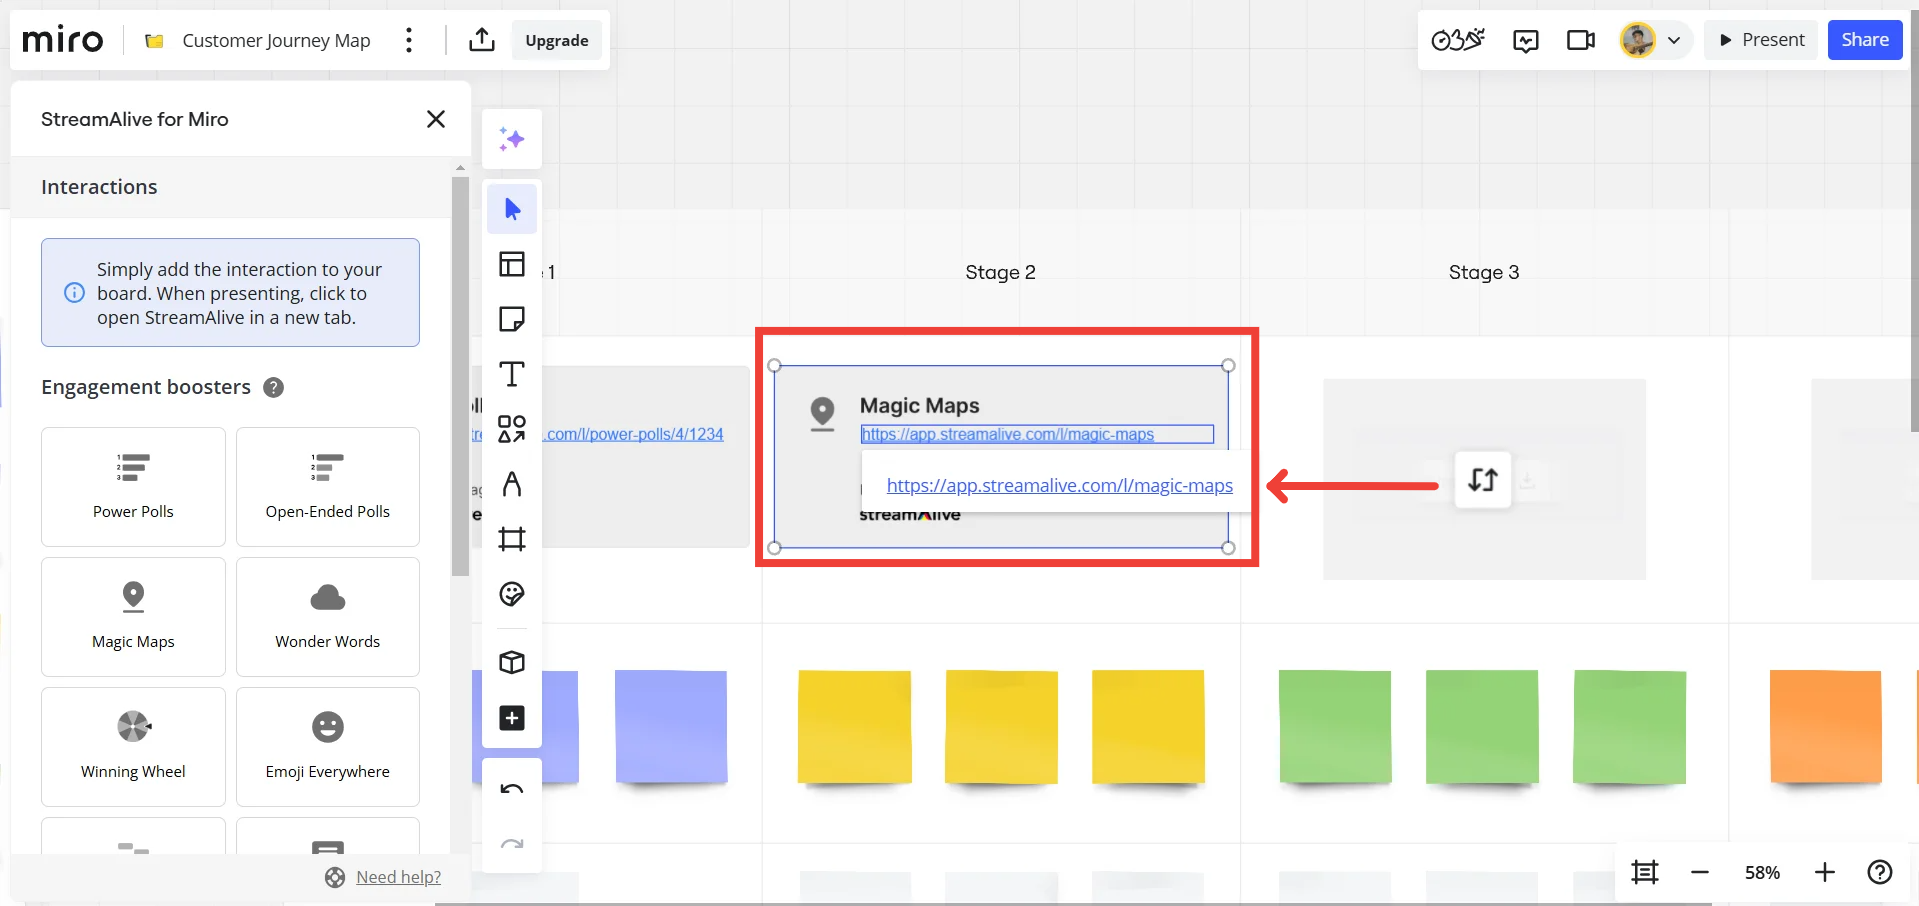This screenshot has height=906, width=1919.
Task: Open the Need help? link
Action: [398, 877]
